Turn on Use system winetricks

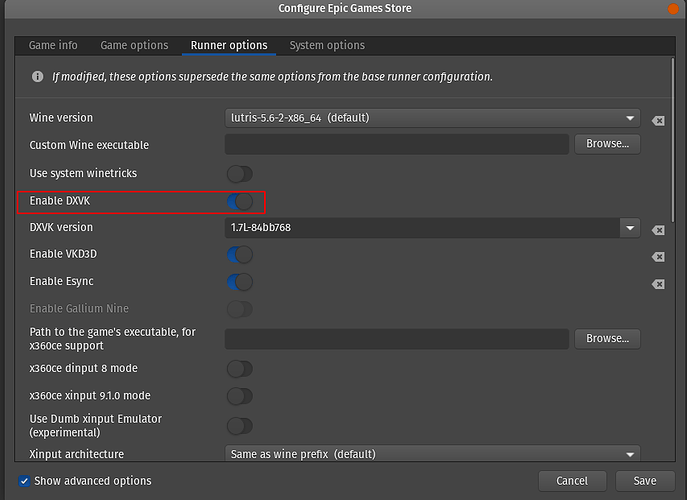(x=240, y=174)
